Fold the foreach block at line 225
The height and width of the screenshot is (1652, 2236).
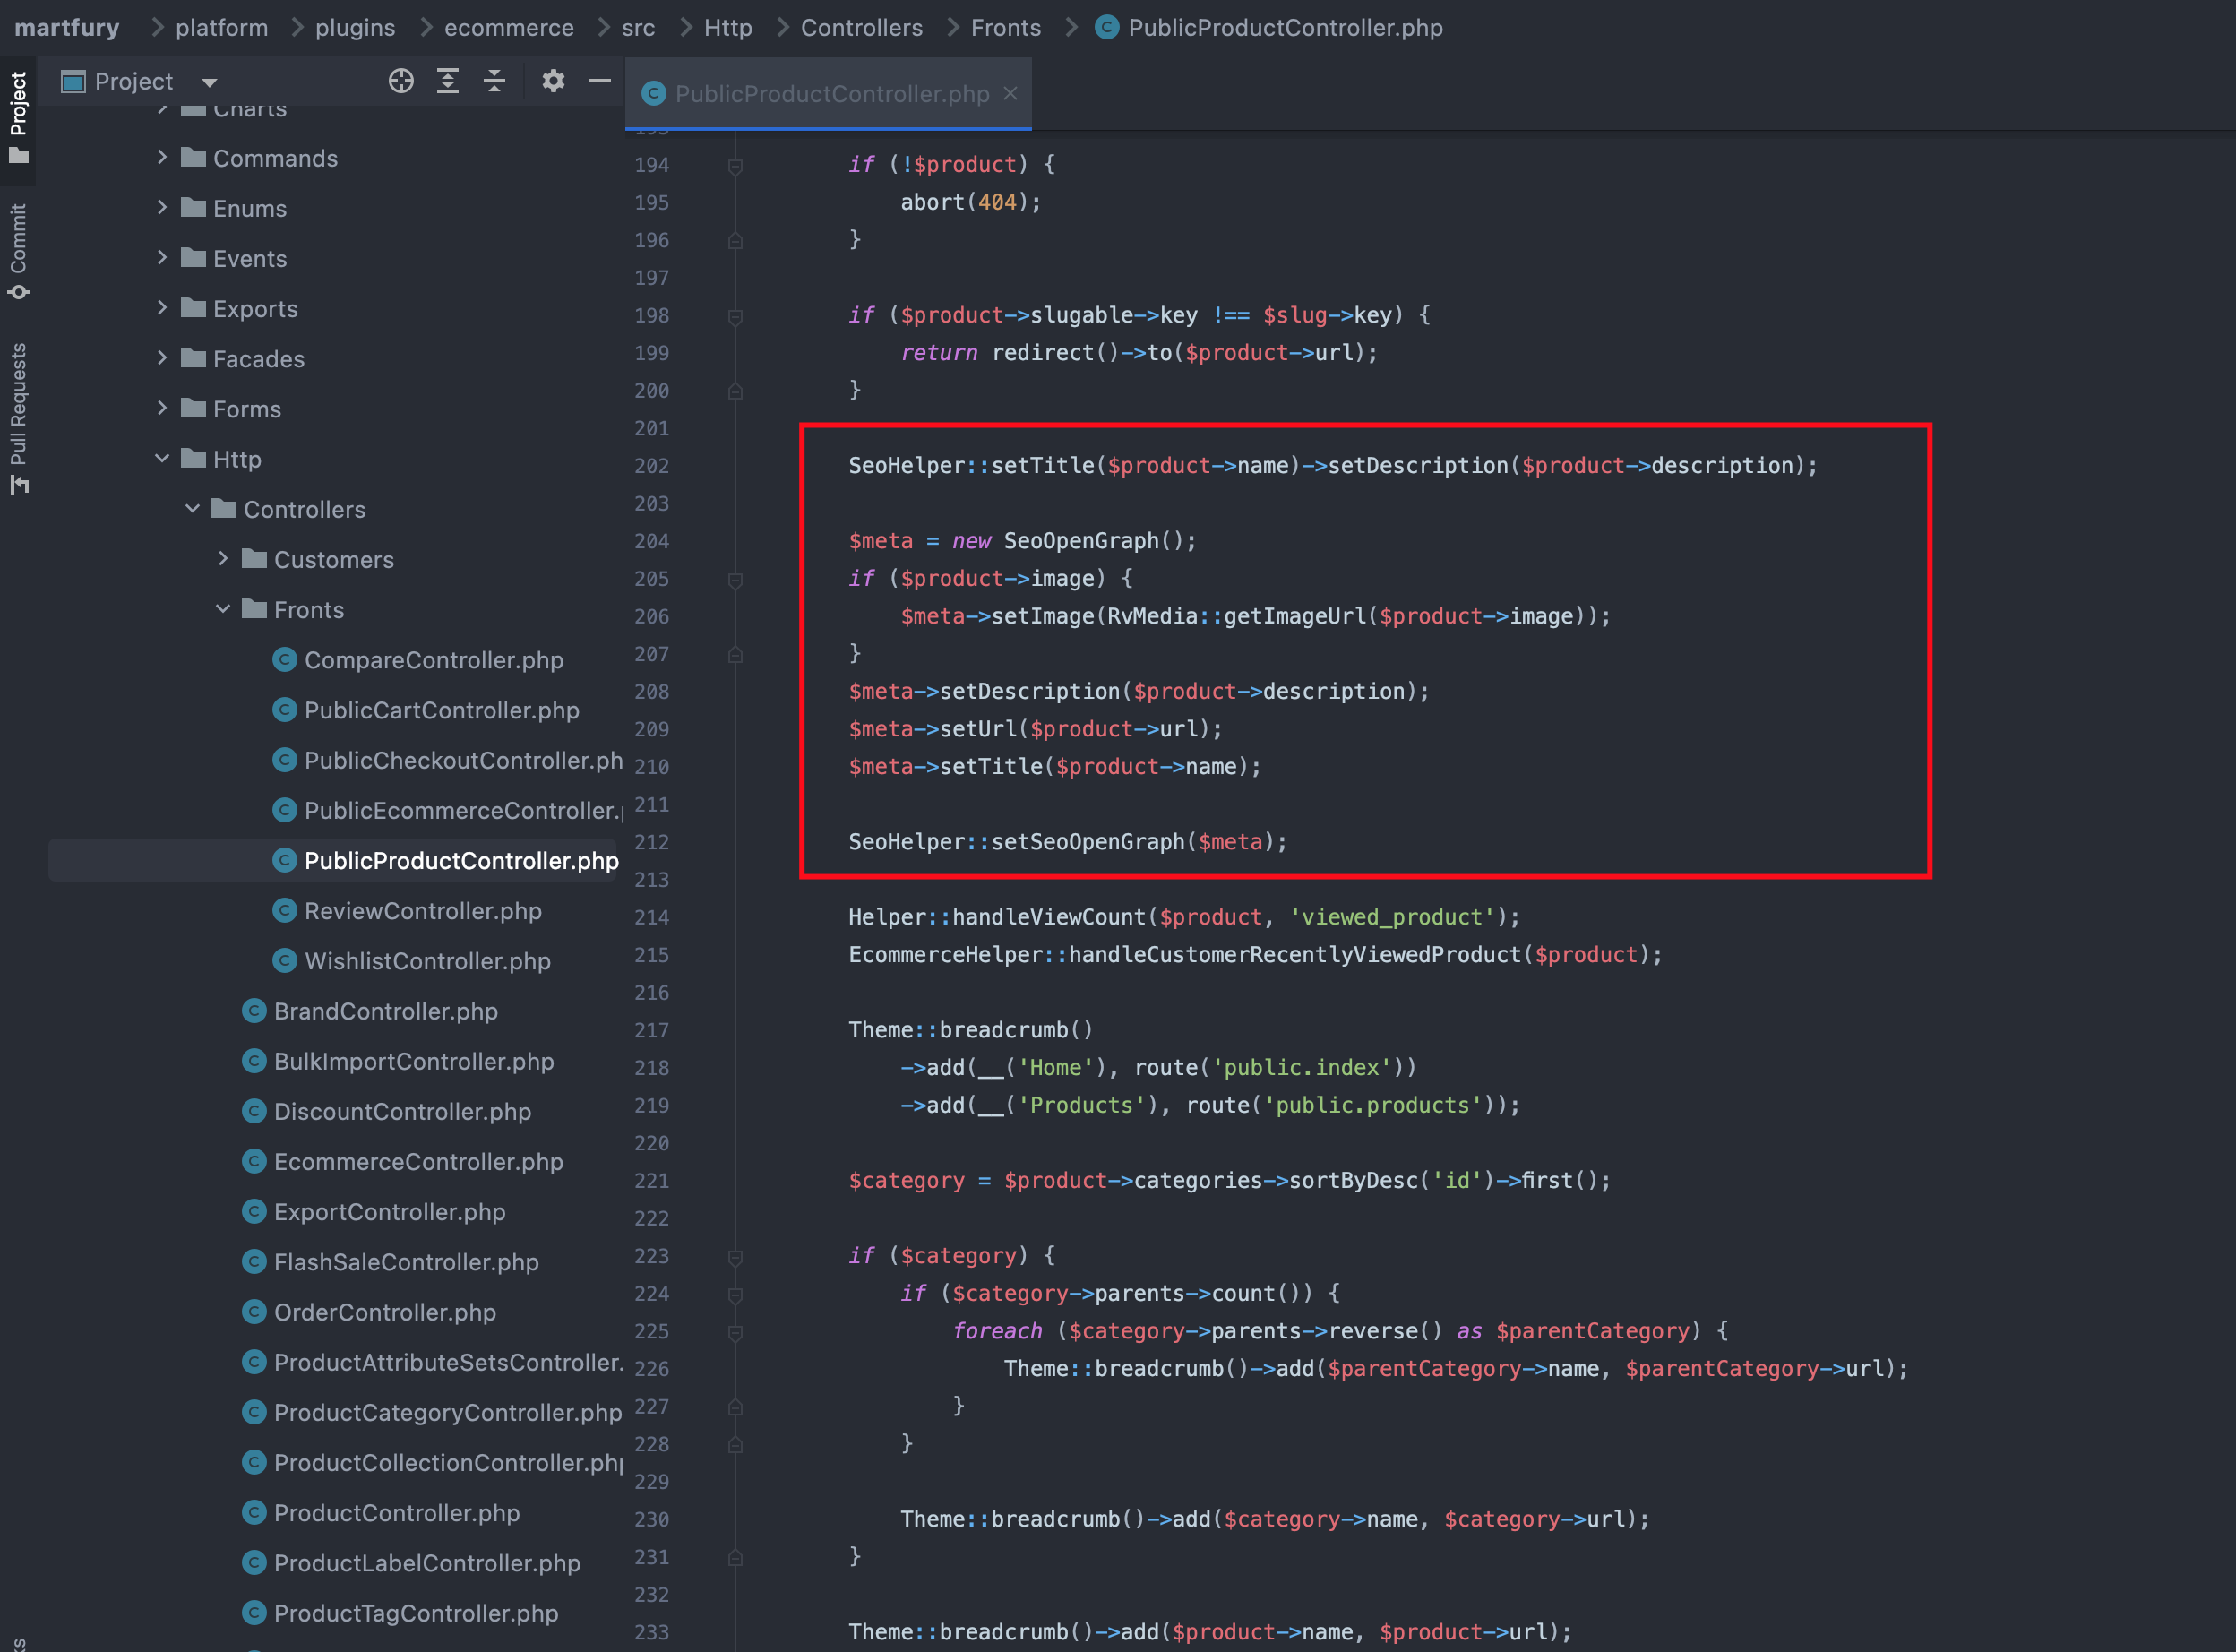[735, 1333]
